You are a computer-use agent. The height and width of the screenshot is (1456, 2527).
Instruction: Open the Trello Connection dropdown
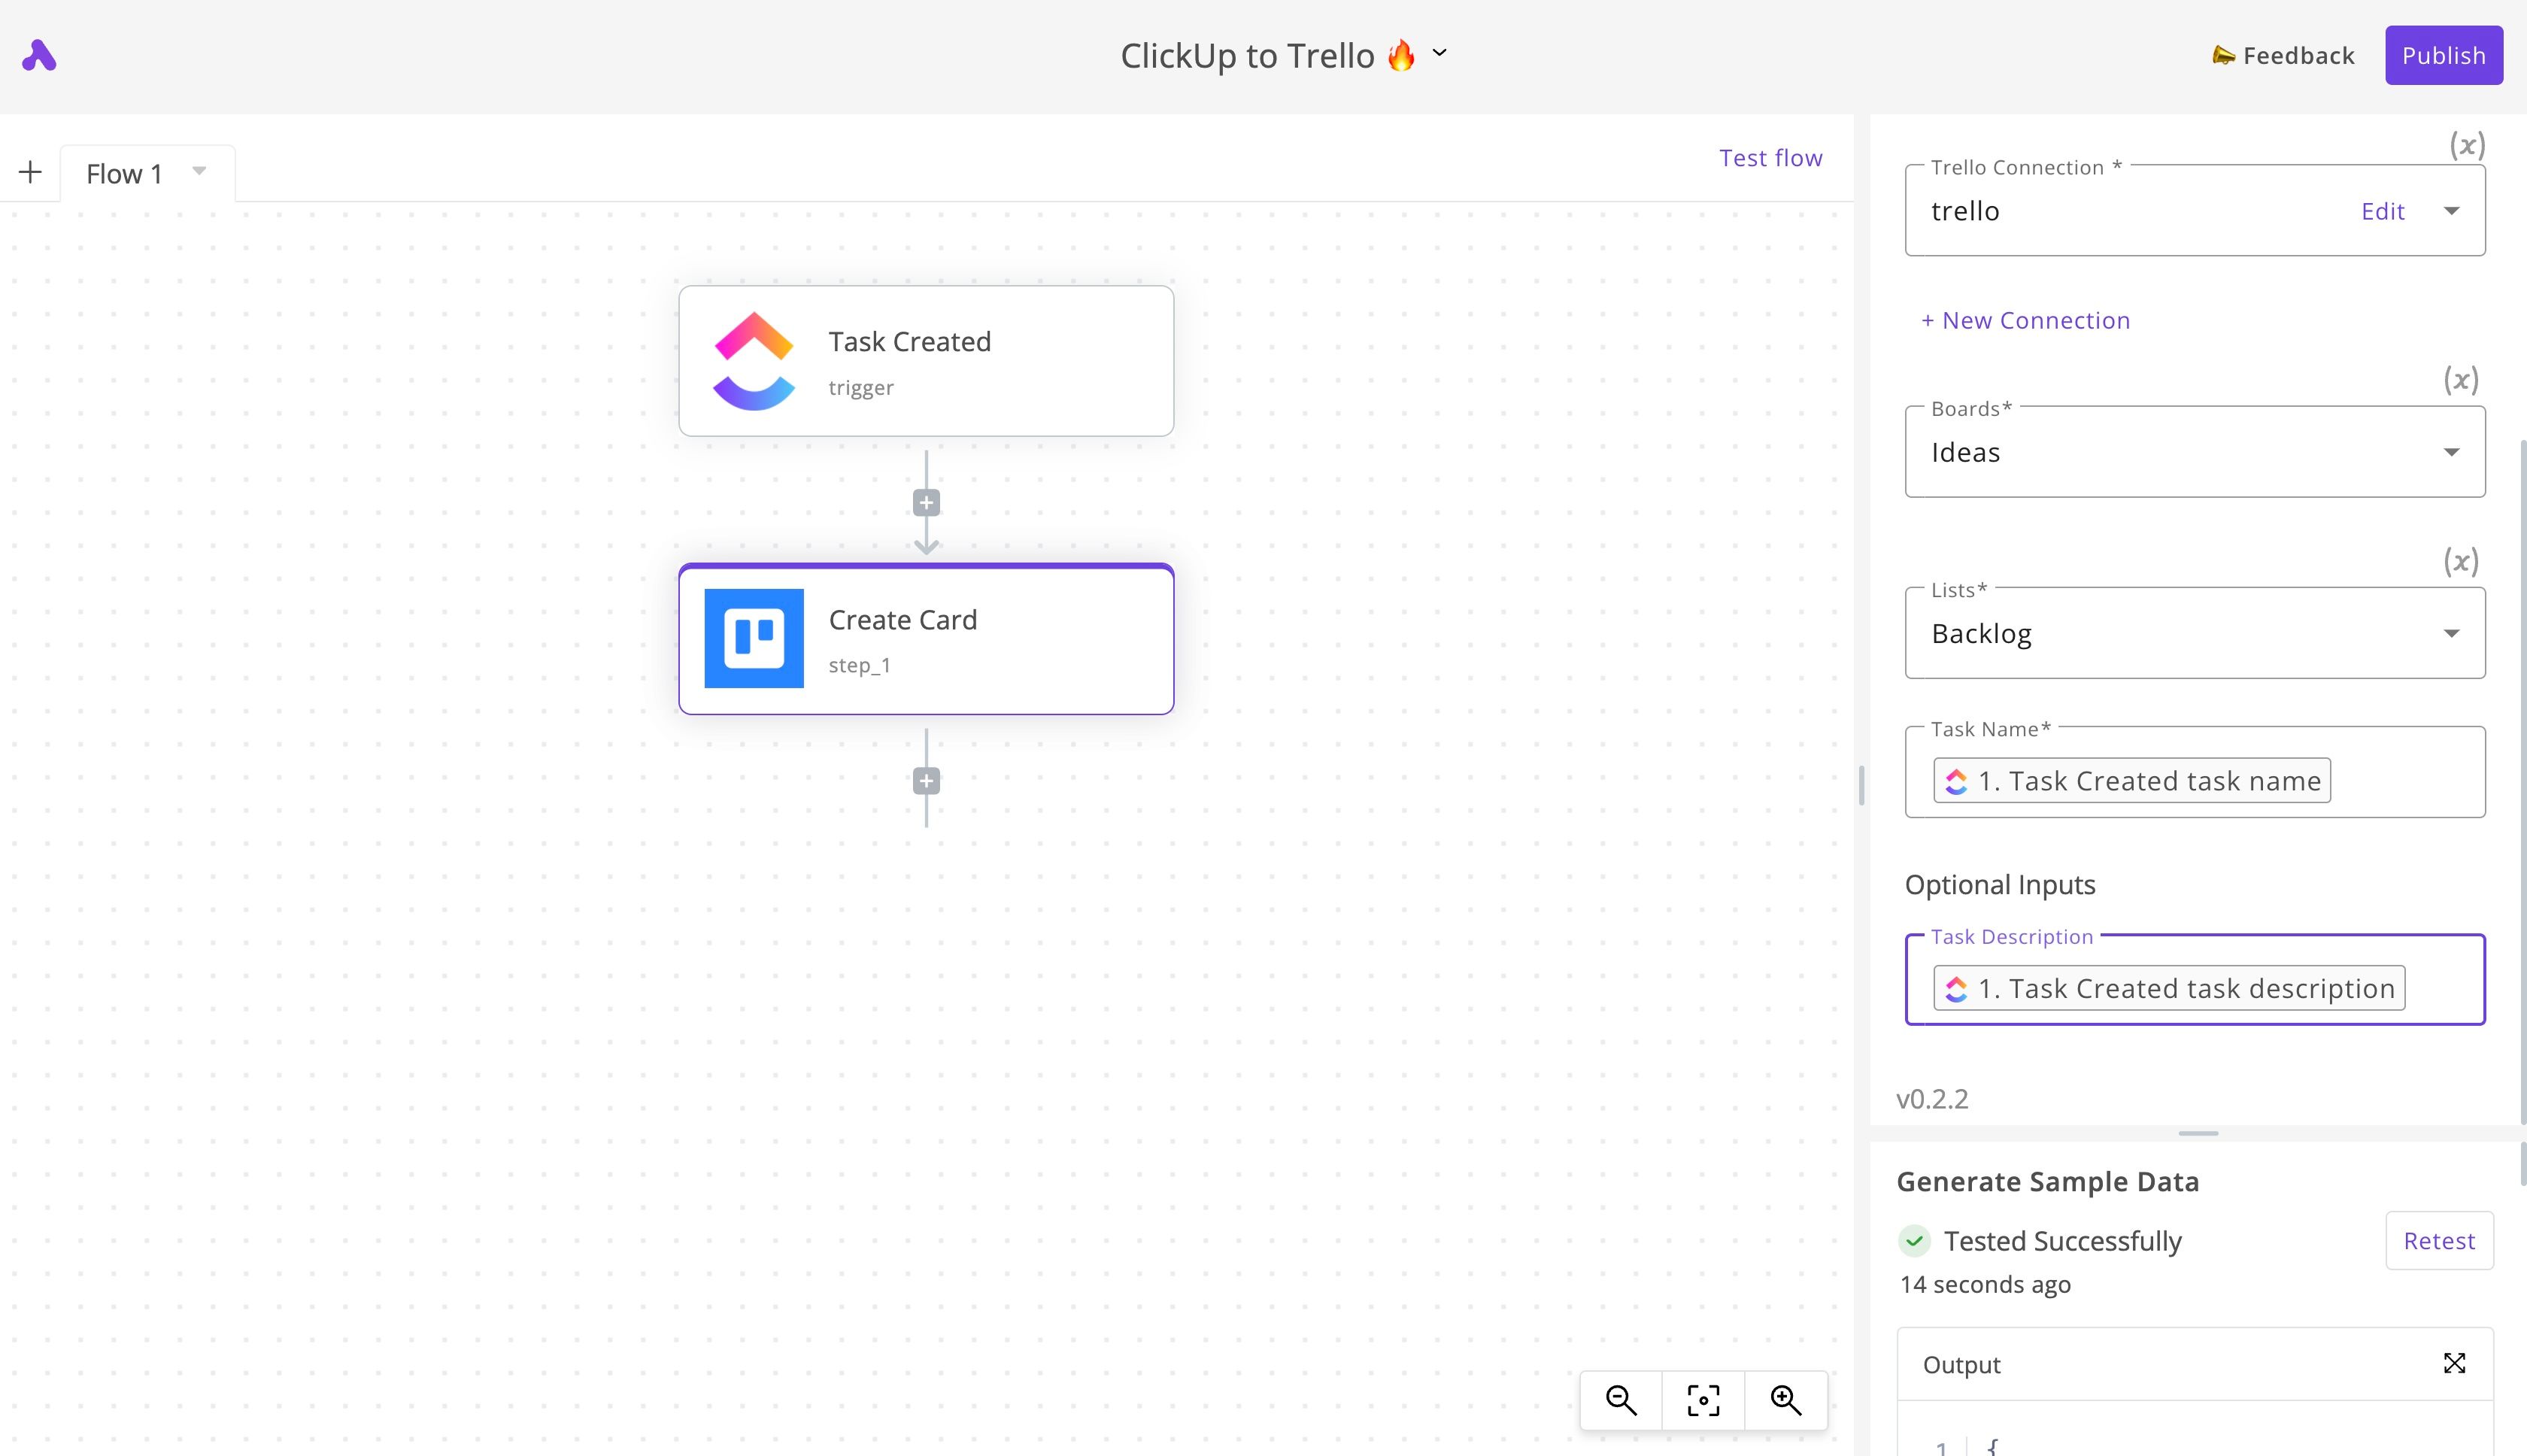(x=2451, y=211)
